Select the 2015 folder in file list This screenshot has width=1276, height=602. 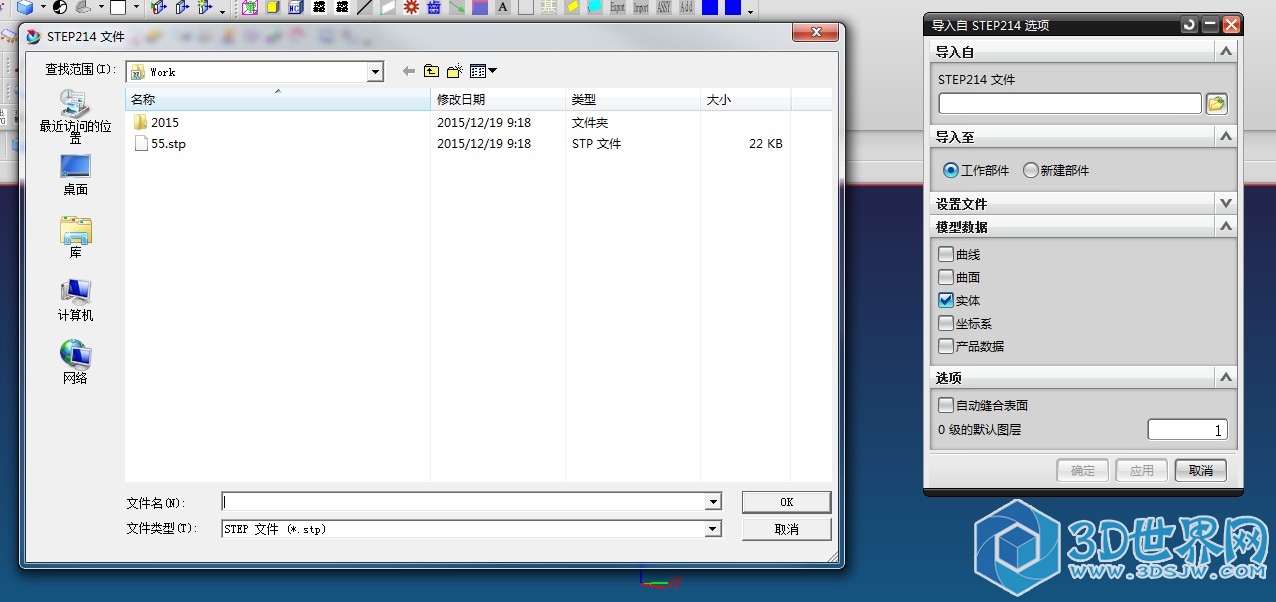click(x=156, y=122)
